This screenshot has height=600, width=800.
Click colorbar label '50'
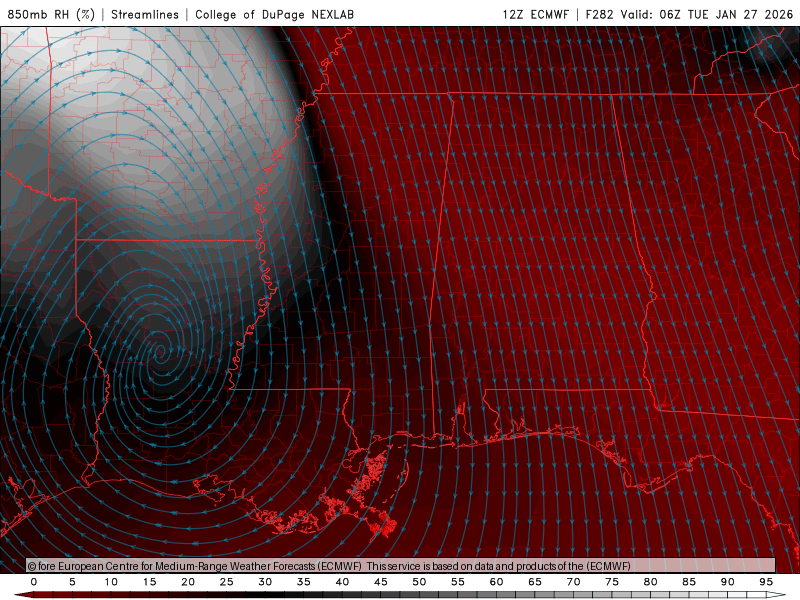pyautogui.click(x=419, y=582)
